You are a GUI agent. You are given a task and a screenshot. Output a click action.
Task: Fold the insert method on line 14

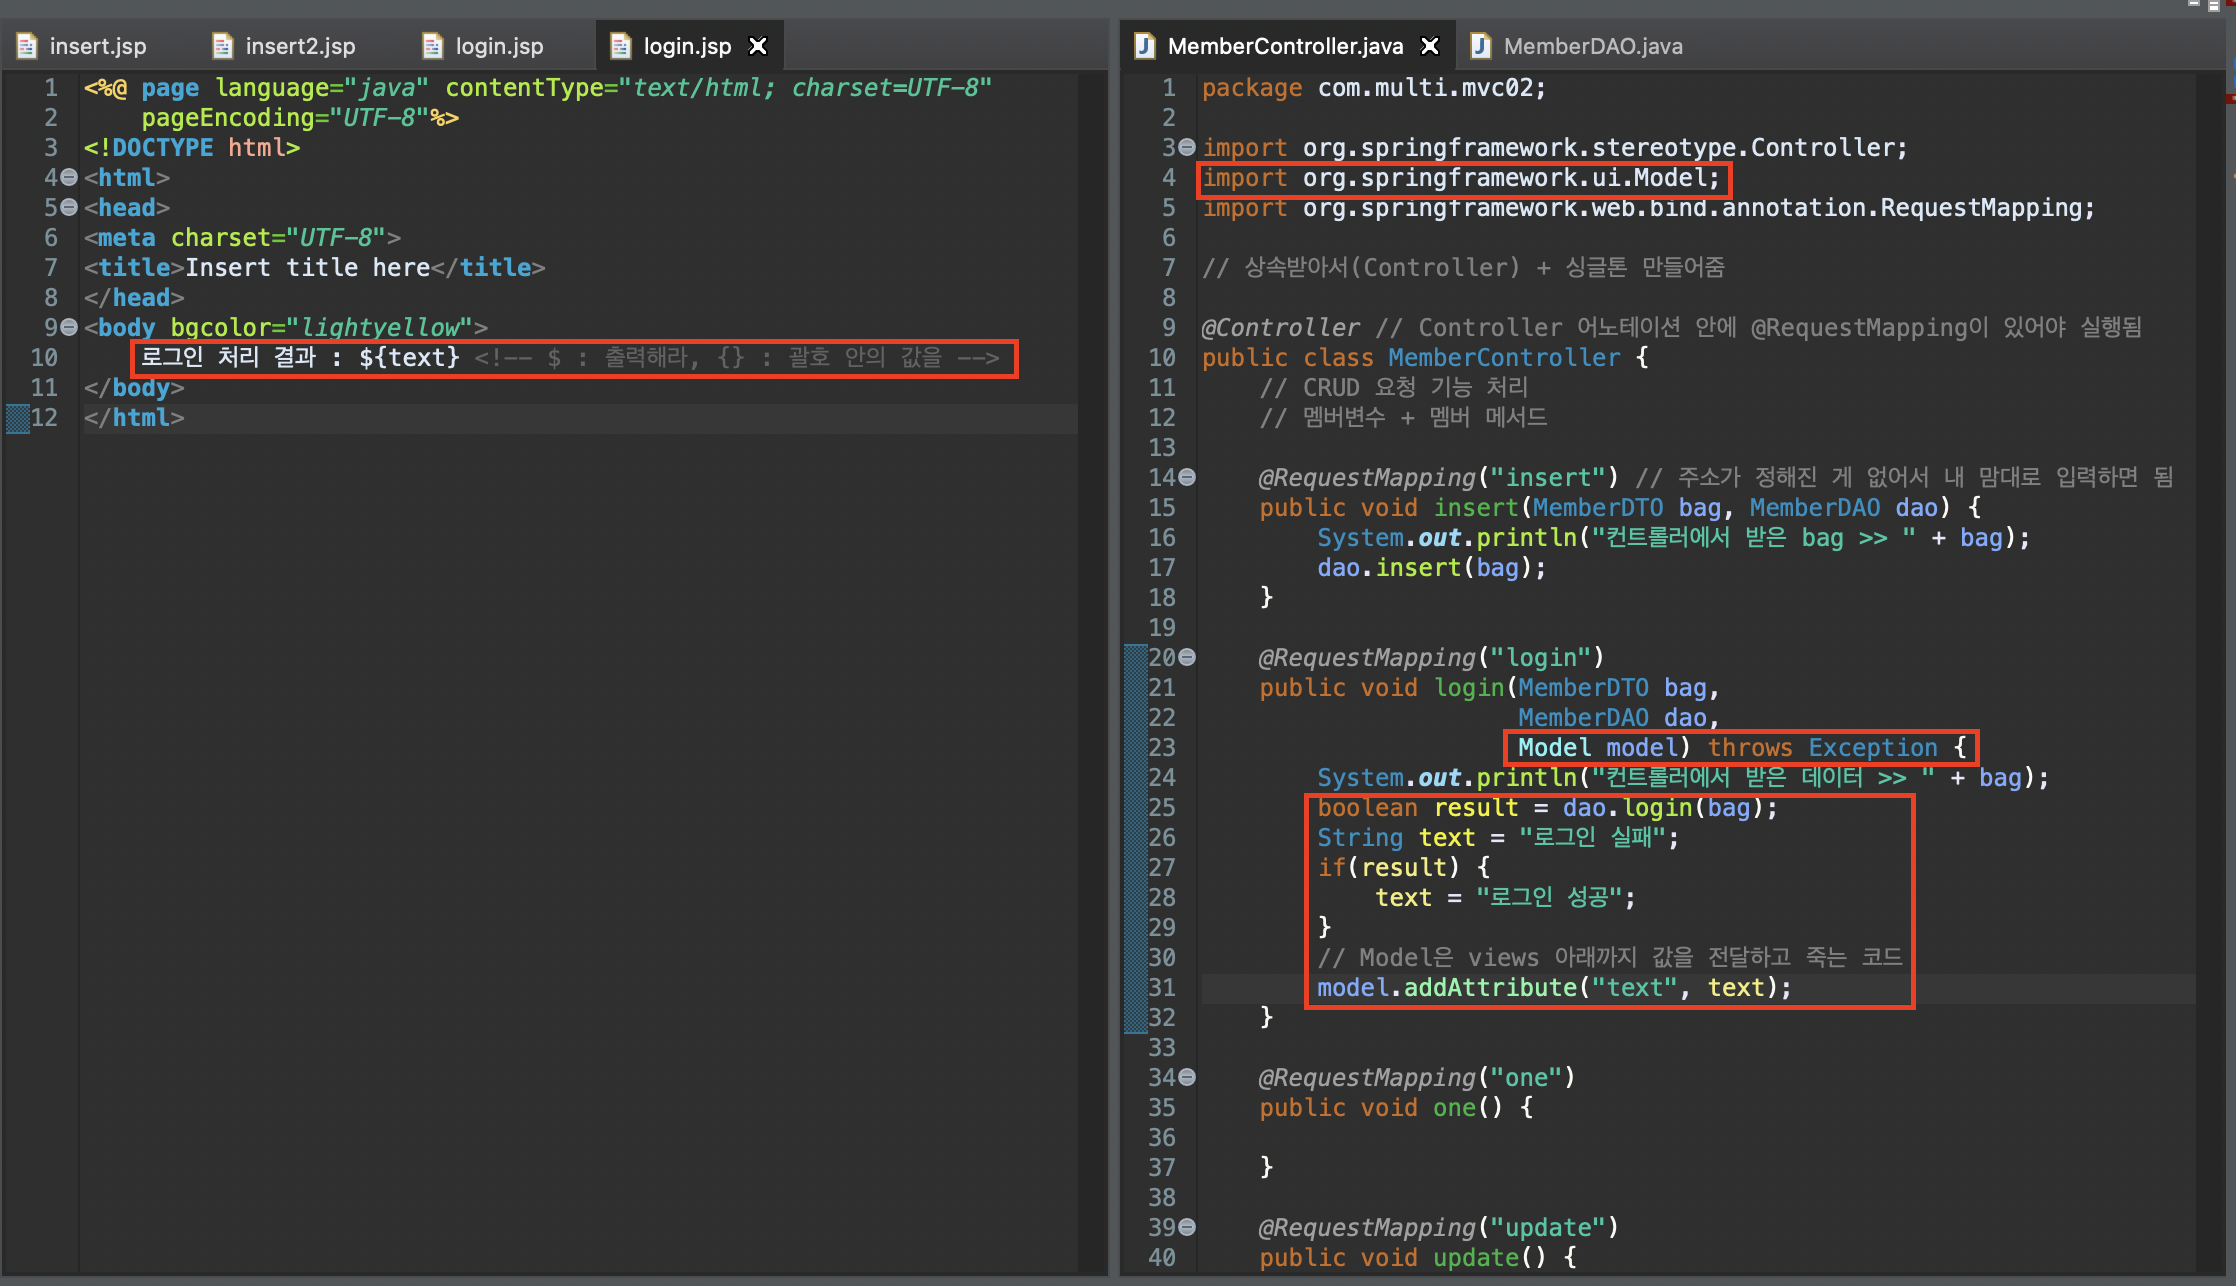(1187, 477)
